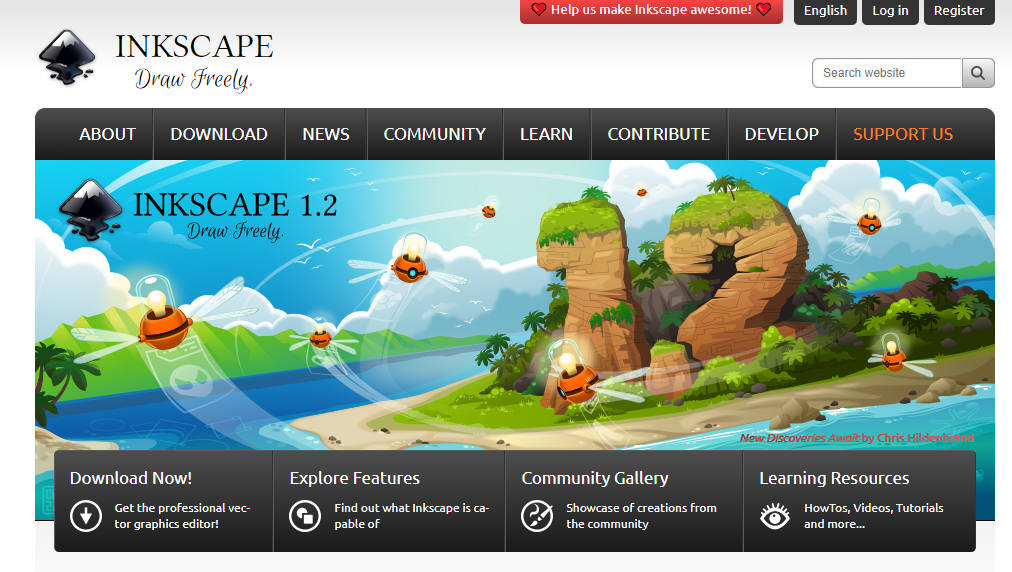Click 'Get the professional vector graphics editor!' text
The height and width of the screenshot is (572, 1012).
click(x=182, y=516)
